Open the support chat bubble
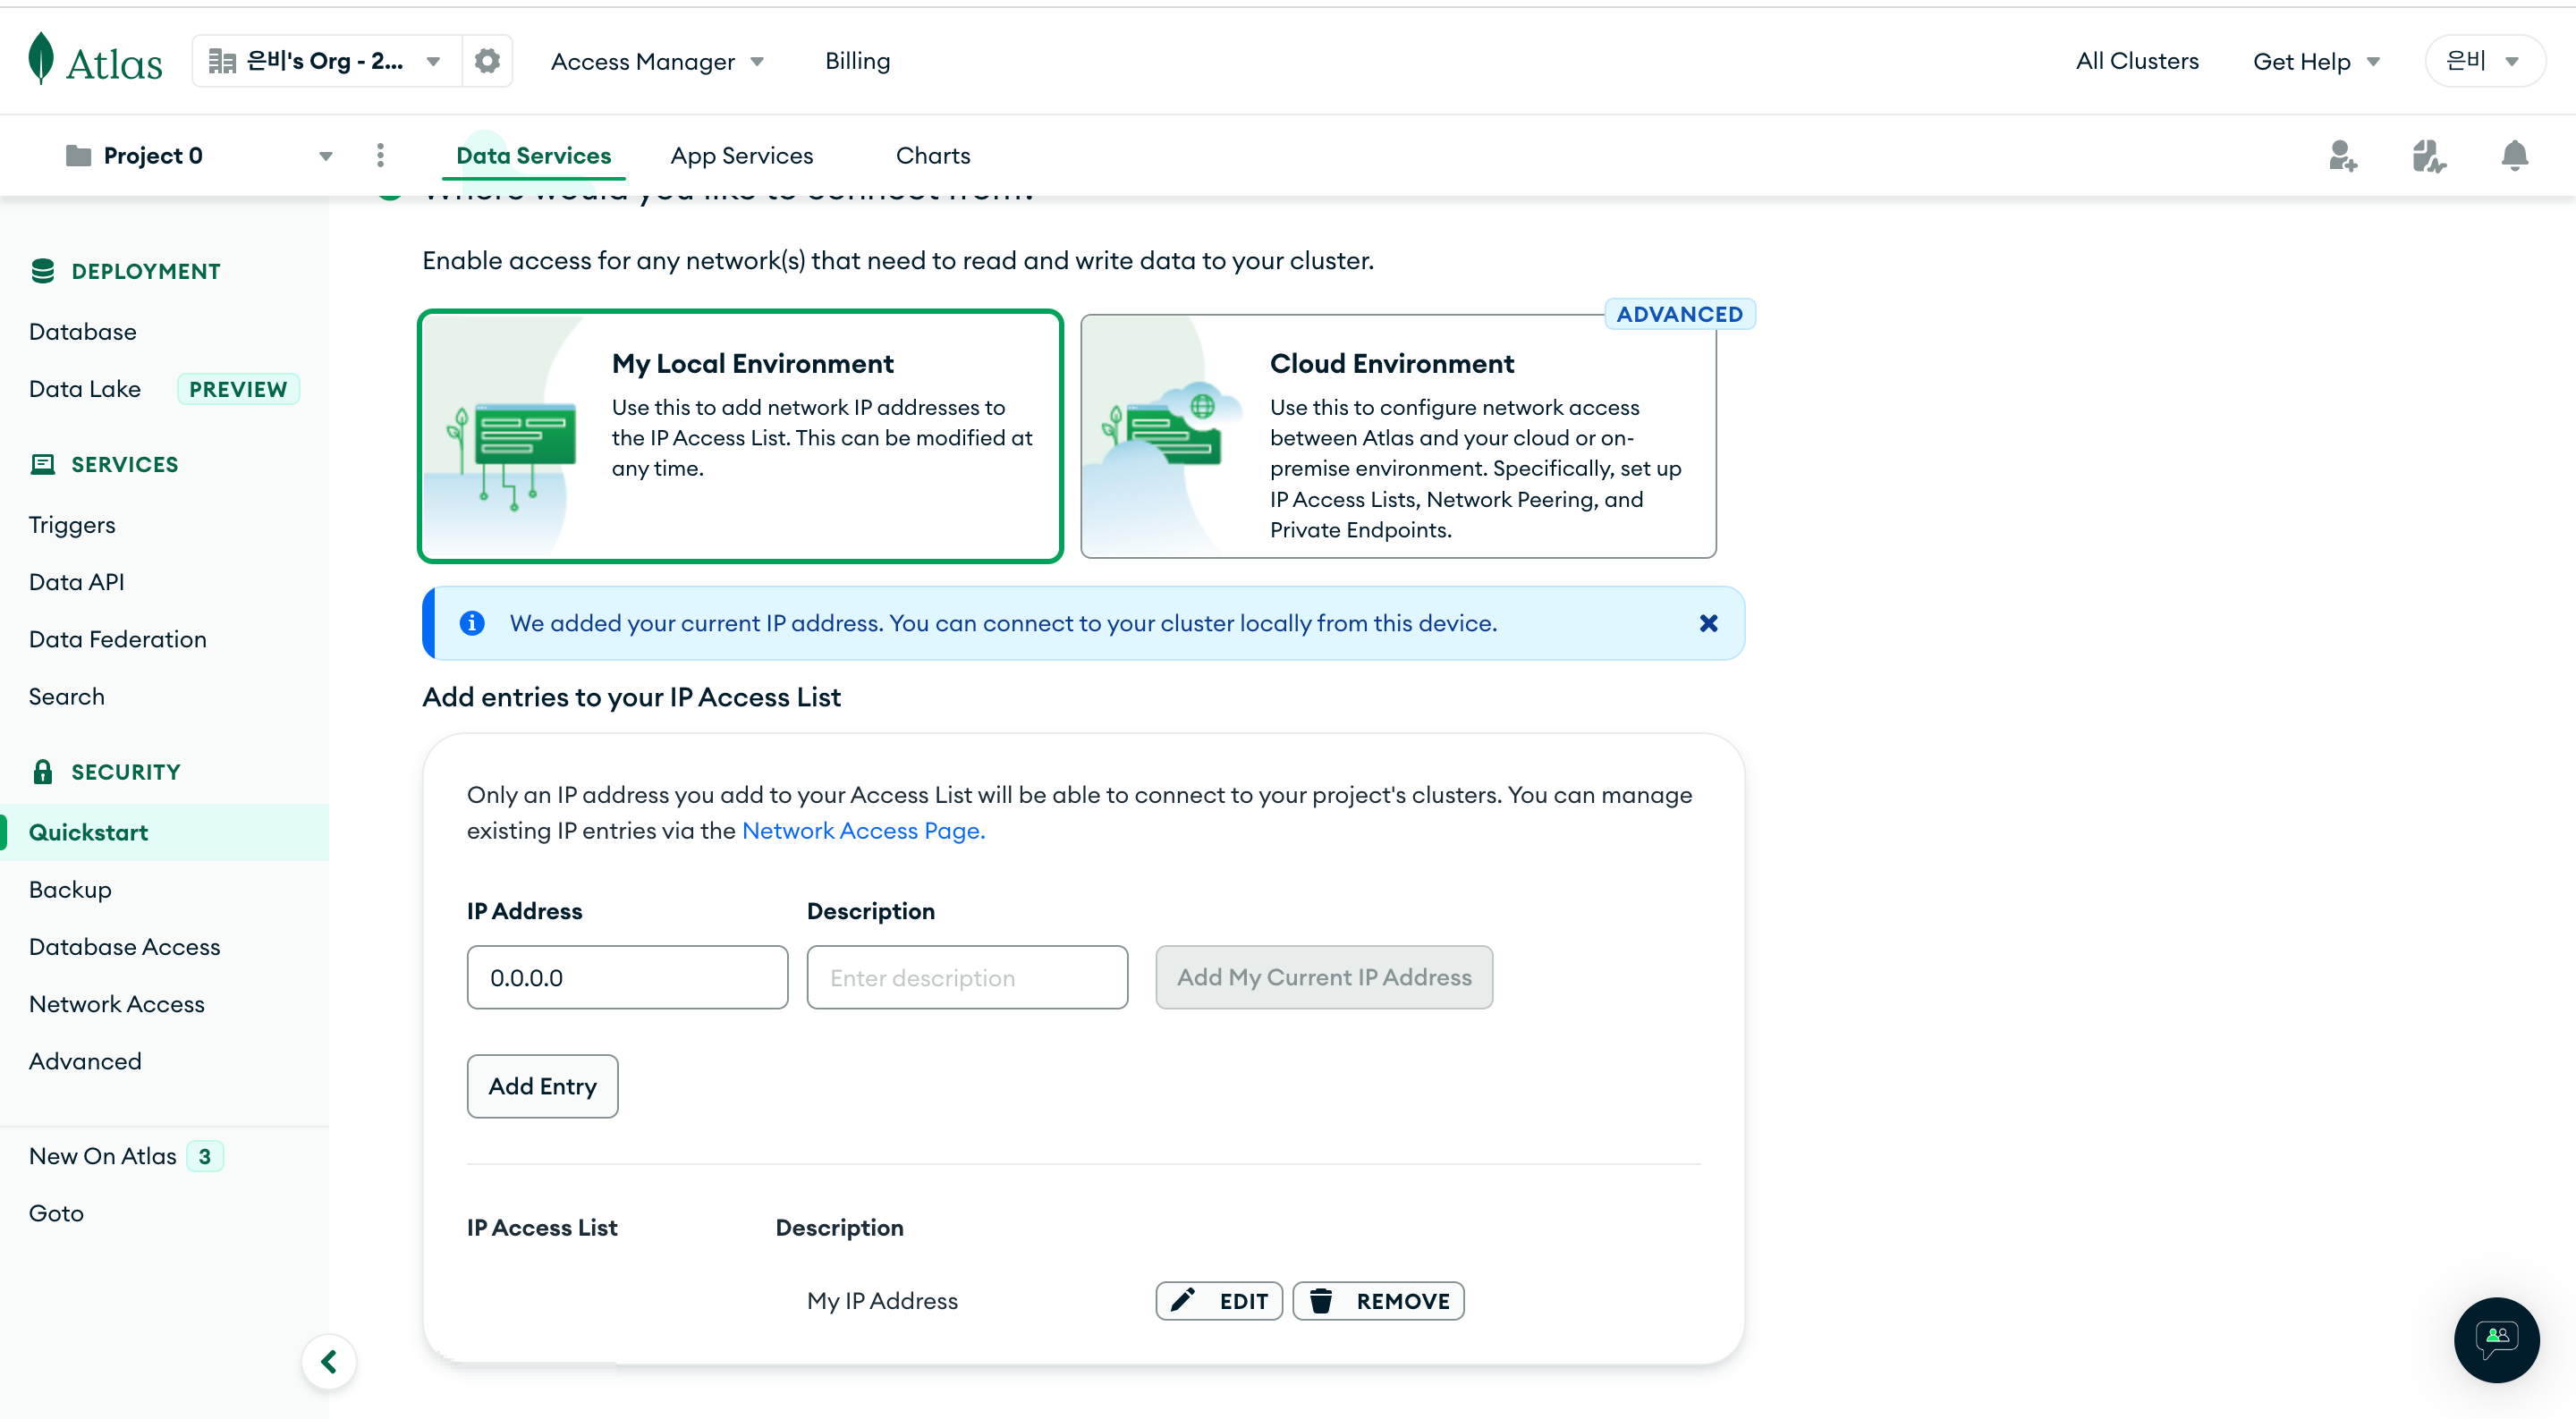This screenshot has height=1419, width=2576. click(x=2496, y=1339)
